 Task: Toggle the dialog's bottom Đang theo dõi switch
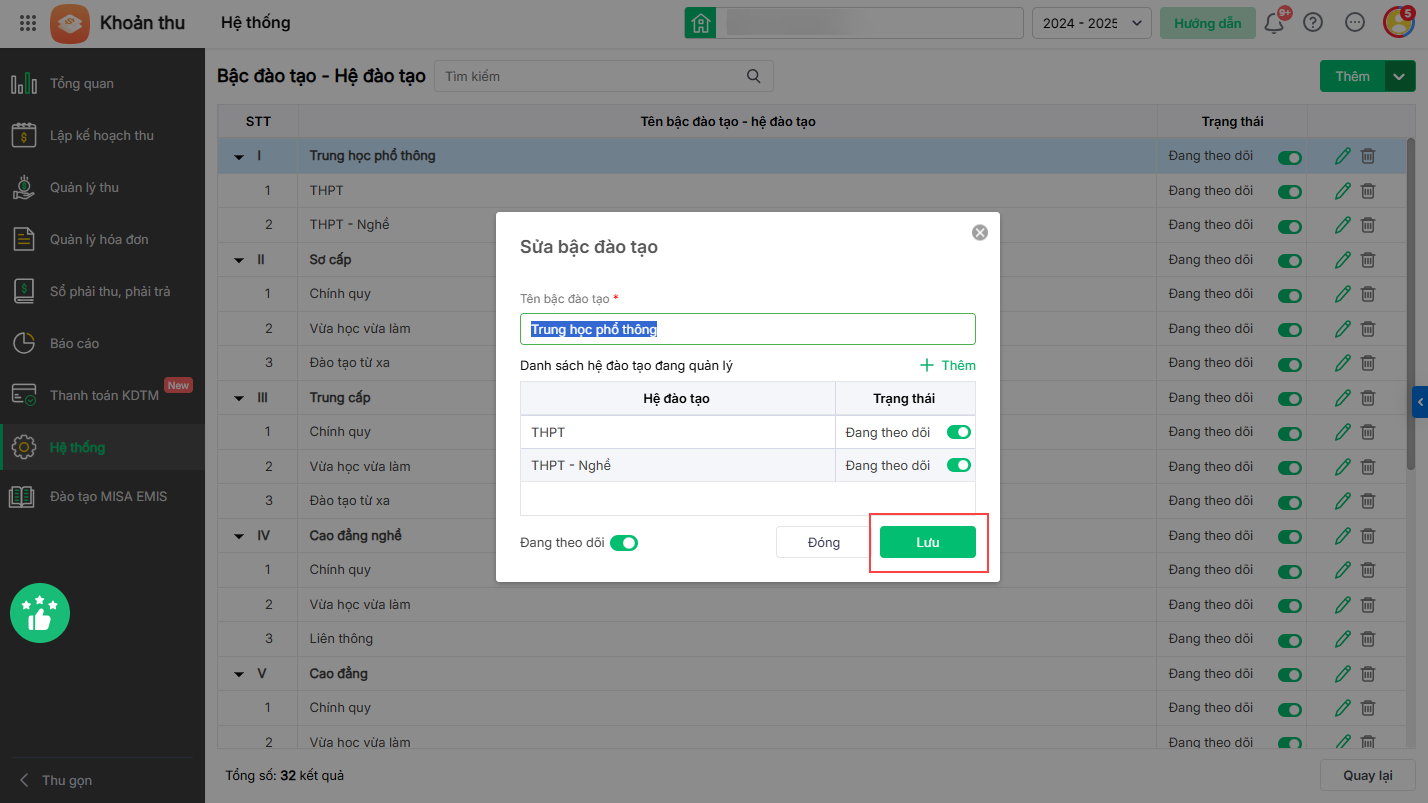624,543
